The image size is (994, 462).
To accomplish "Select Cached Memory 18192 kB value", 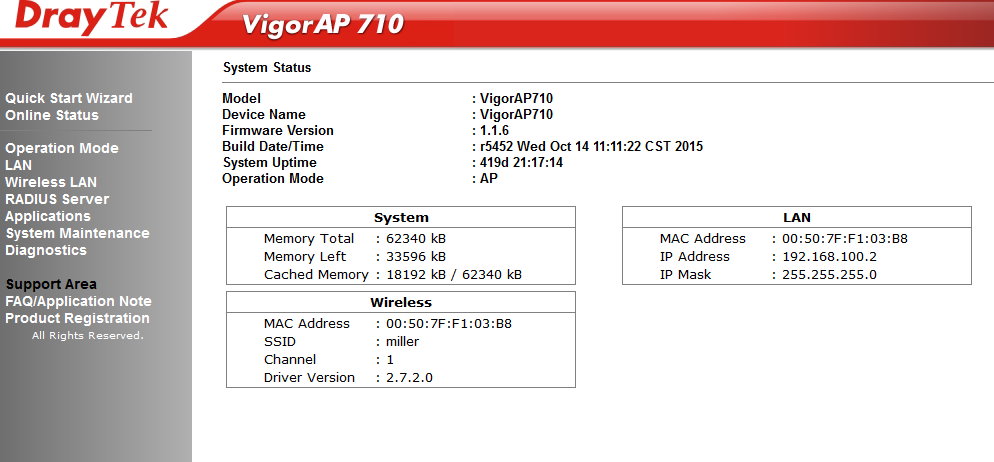I will (x=454, y=275).
